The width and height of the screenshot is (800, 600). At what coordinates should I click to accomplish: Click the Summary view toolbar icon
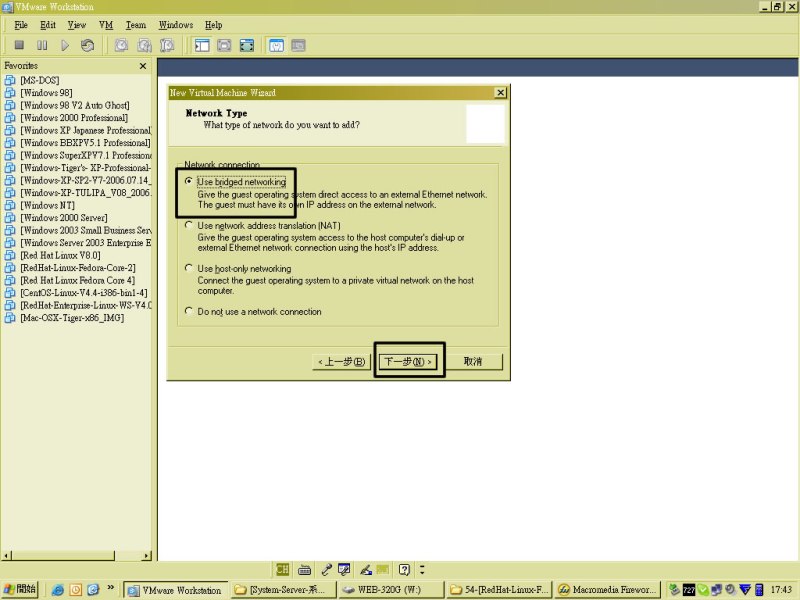276,45
